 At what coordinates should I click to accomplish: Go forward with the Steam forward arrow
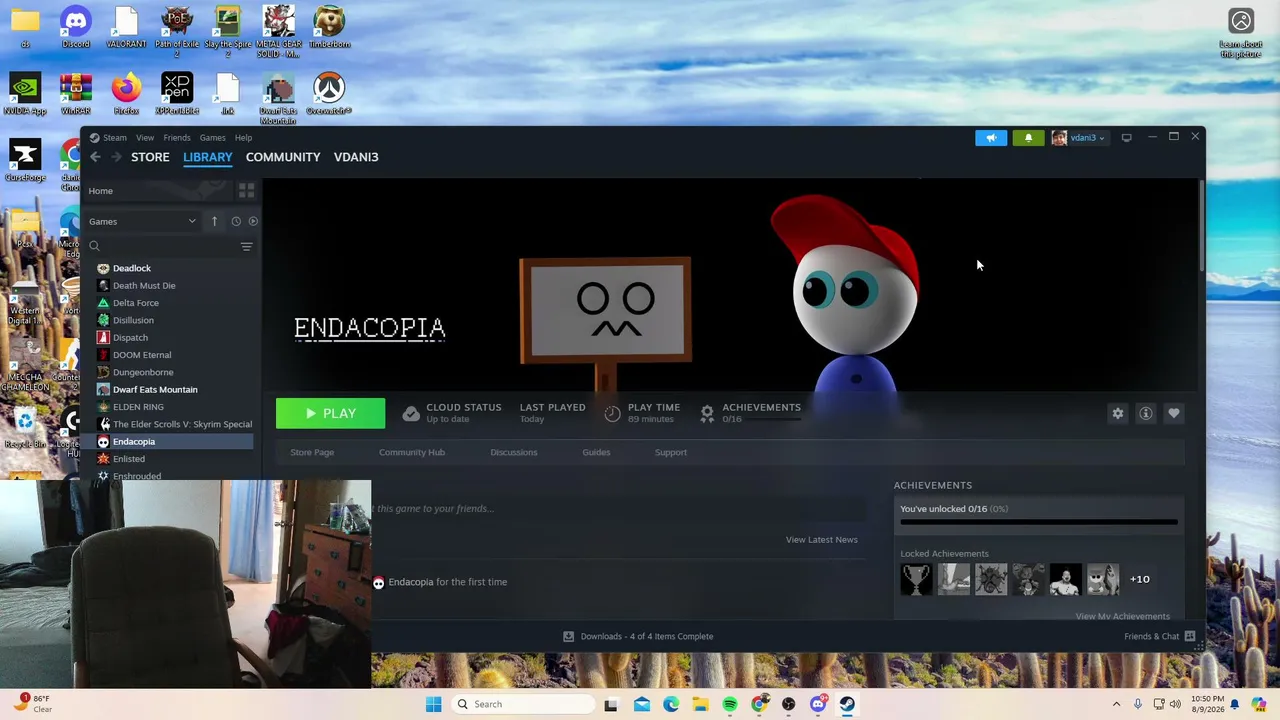coord(116,157)
